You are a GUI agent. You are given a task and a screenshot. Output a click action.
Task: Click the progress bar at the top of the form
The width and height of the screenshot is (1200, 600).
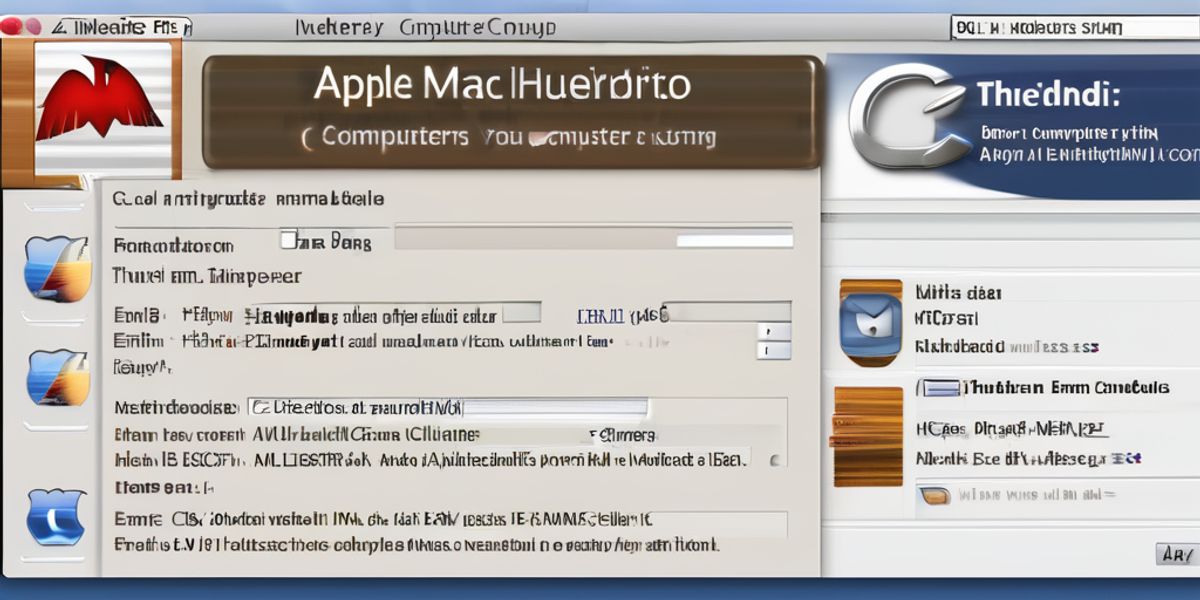(594, 238)
